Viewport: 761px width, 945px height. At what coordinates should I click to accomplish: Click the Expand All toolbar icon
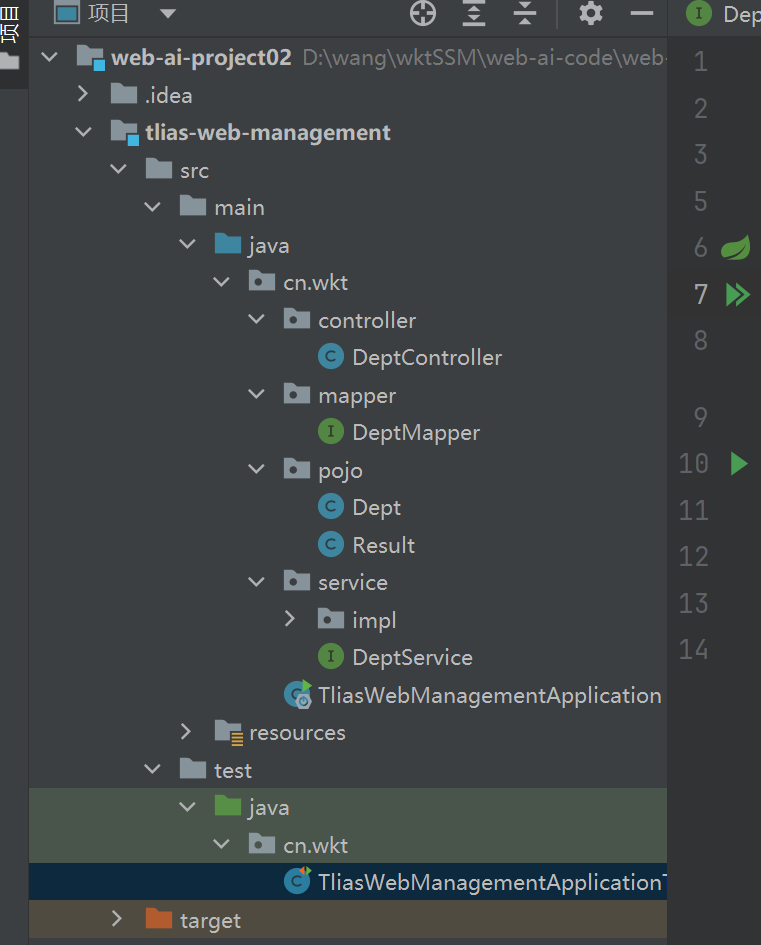click(473, 13)
